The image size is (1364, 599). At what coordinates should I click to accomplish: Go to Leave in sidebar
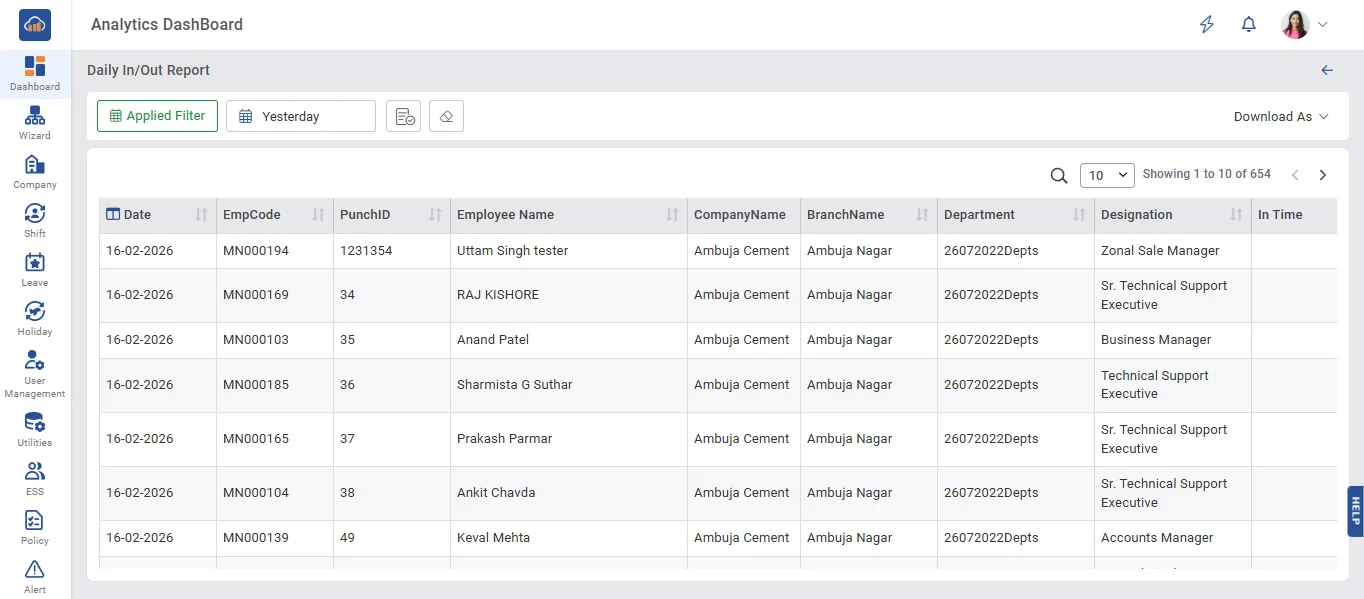coord(35,270)
